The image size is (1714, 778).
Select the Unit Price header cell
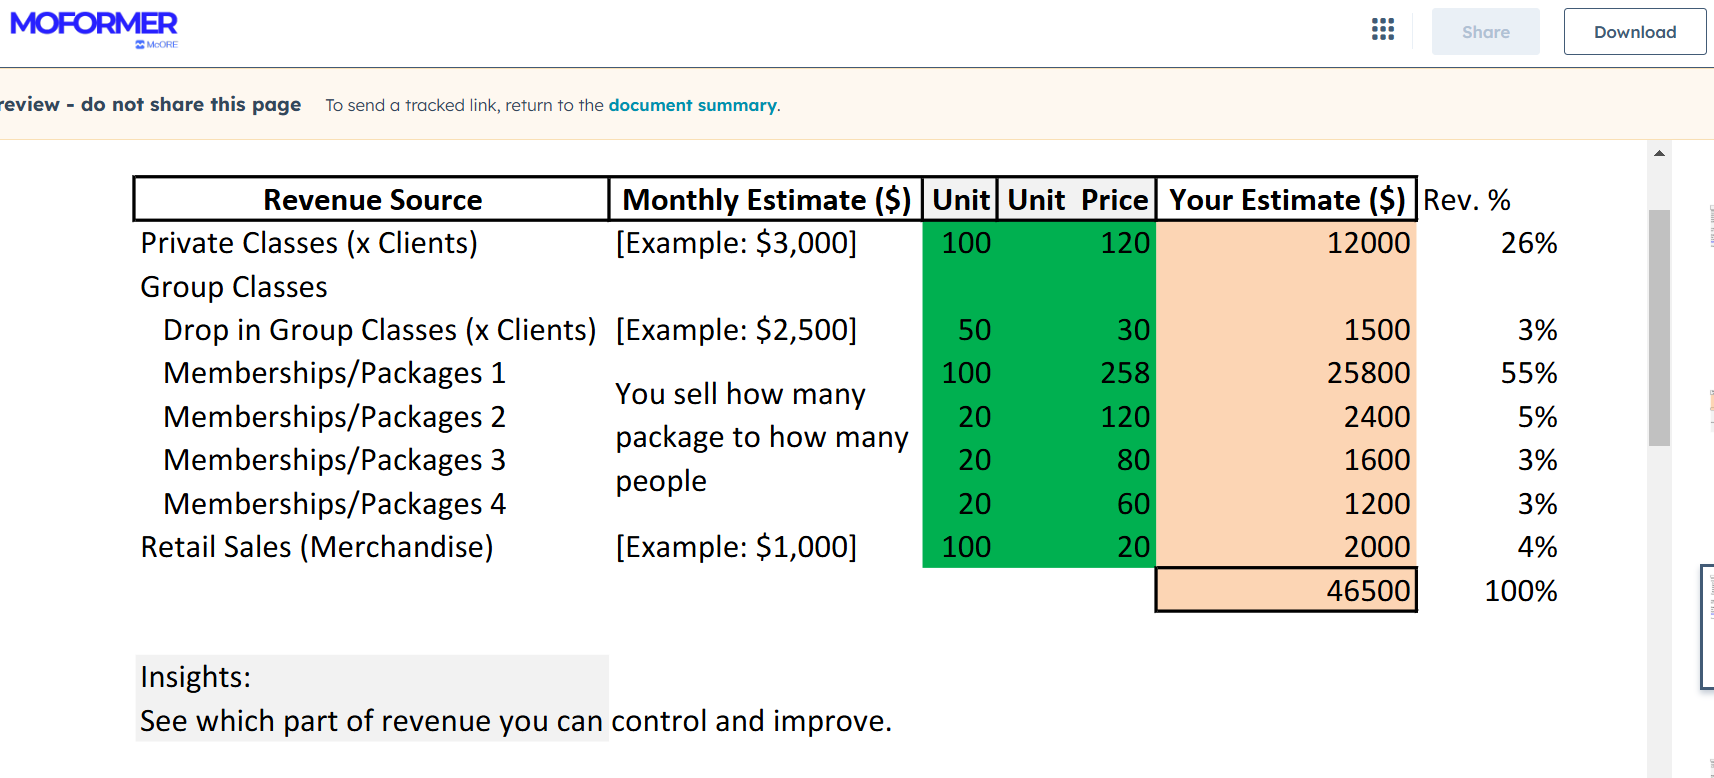coord(1077,200)
